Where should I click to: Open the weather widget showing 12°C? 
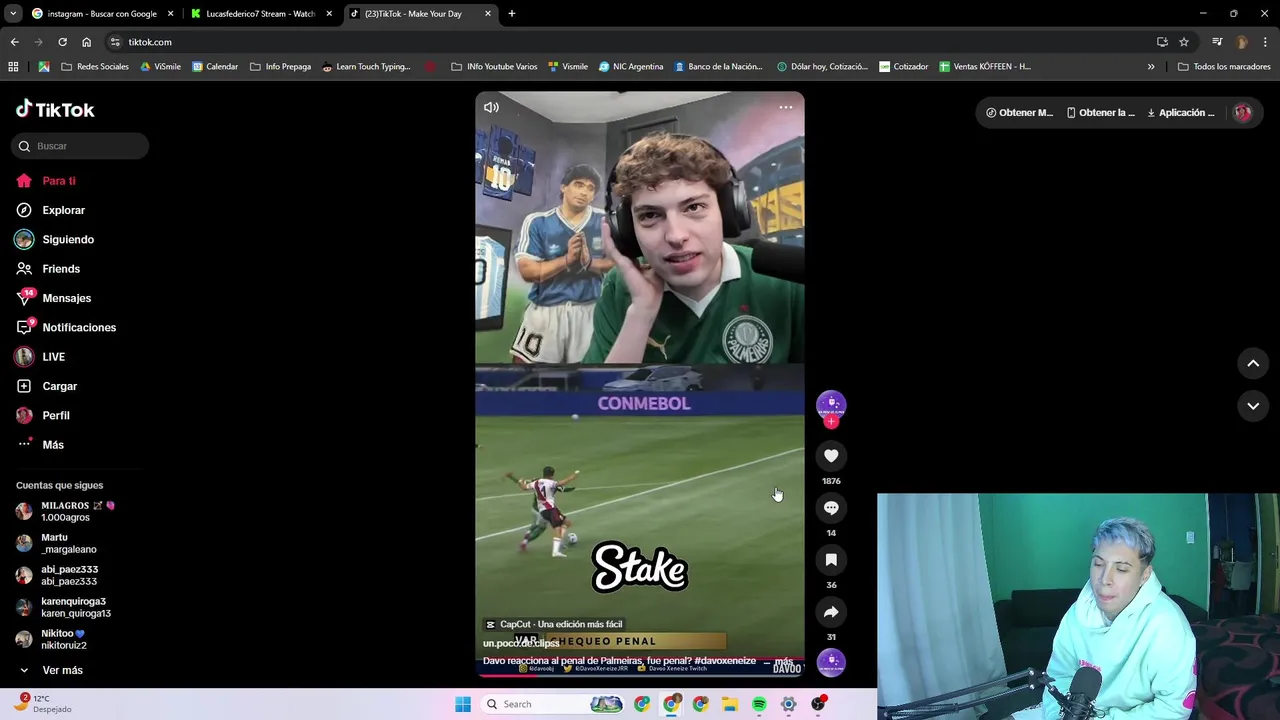[x=44, y=704]
